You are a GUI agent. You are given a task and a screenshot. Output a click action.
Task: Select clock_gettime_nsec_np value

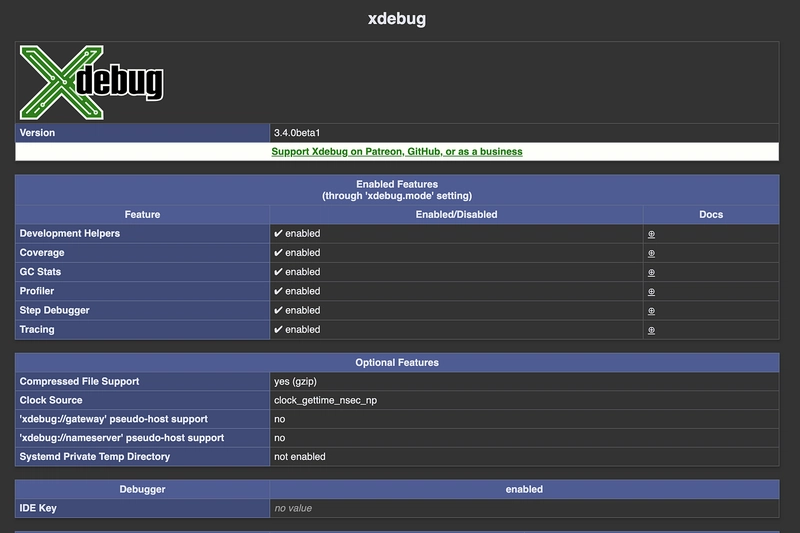(326, 400)
